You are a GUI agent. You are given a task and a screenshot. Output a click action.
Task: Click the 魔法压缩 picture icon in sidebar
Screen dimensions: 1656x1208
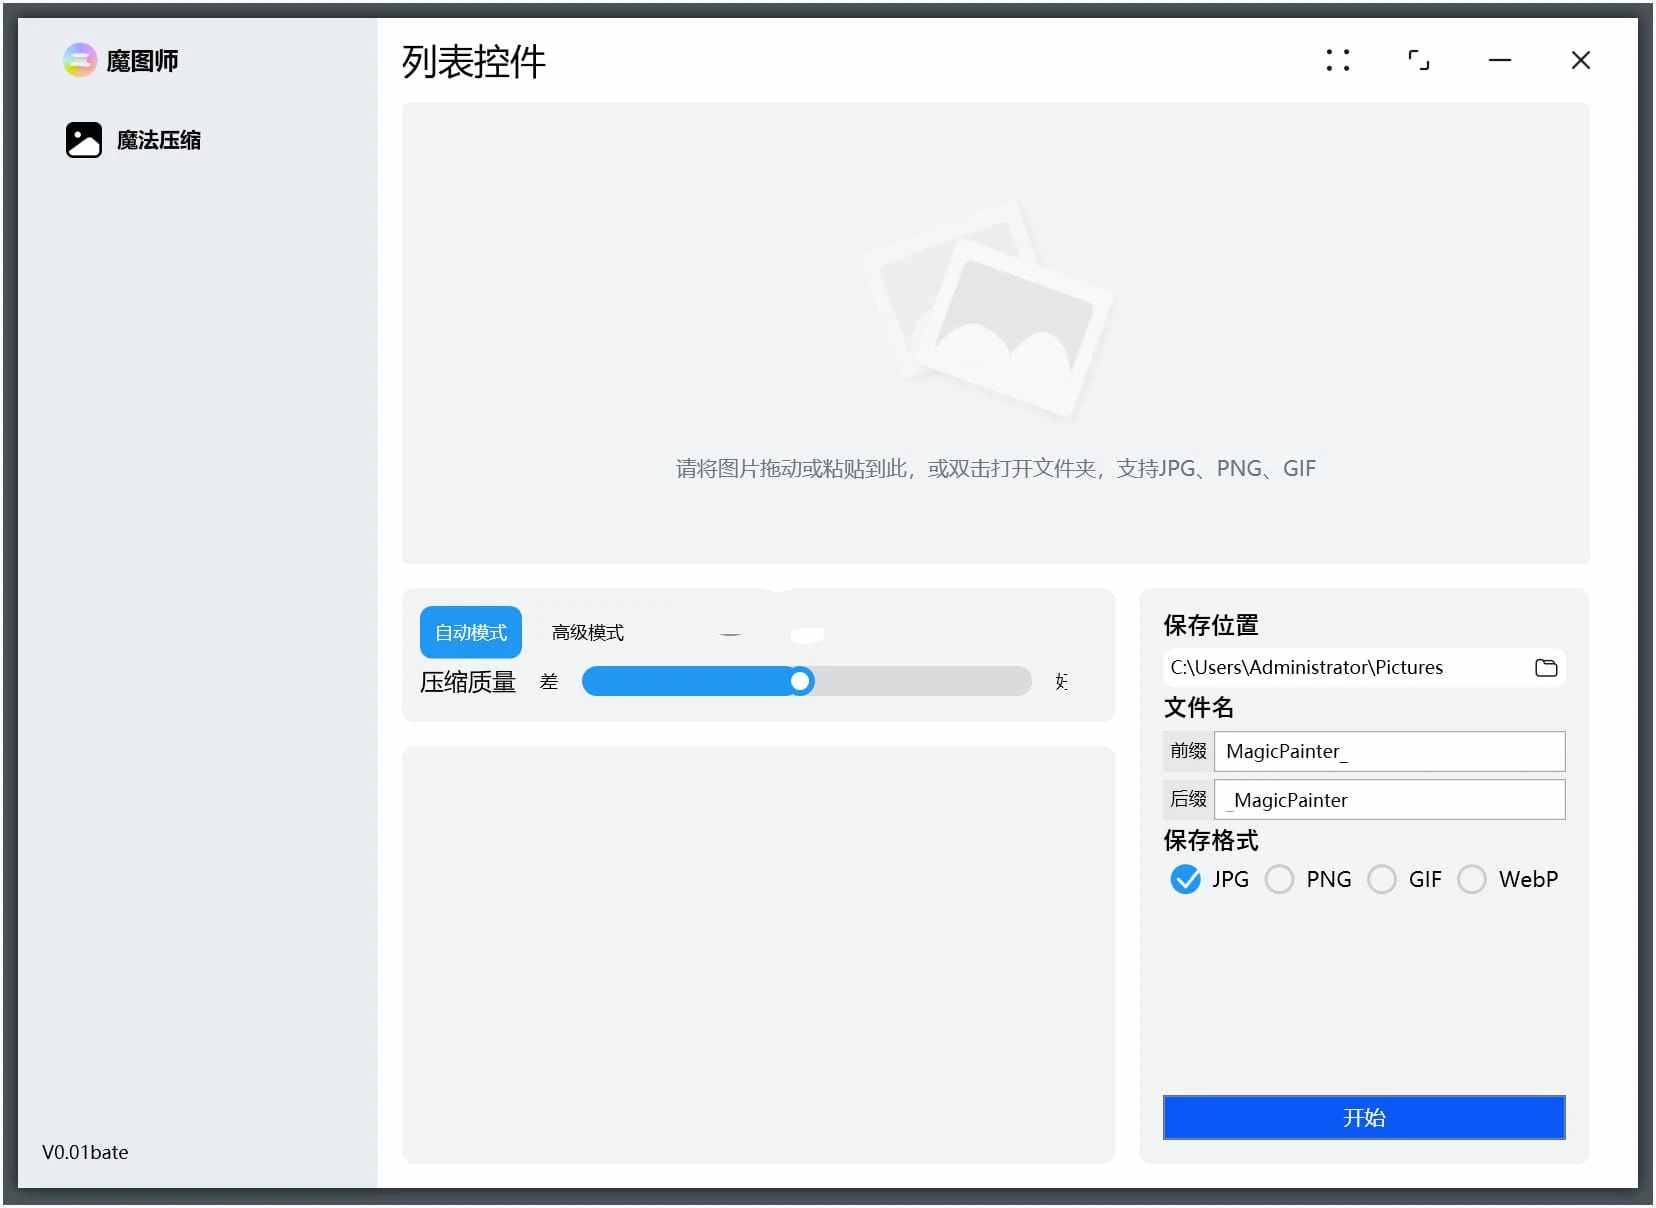pyautogui.click(x=84, y=140)
